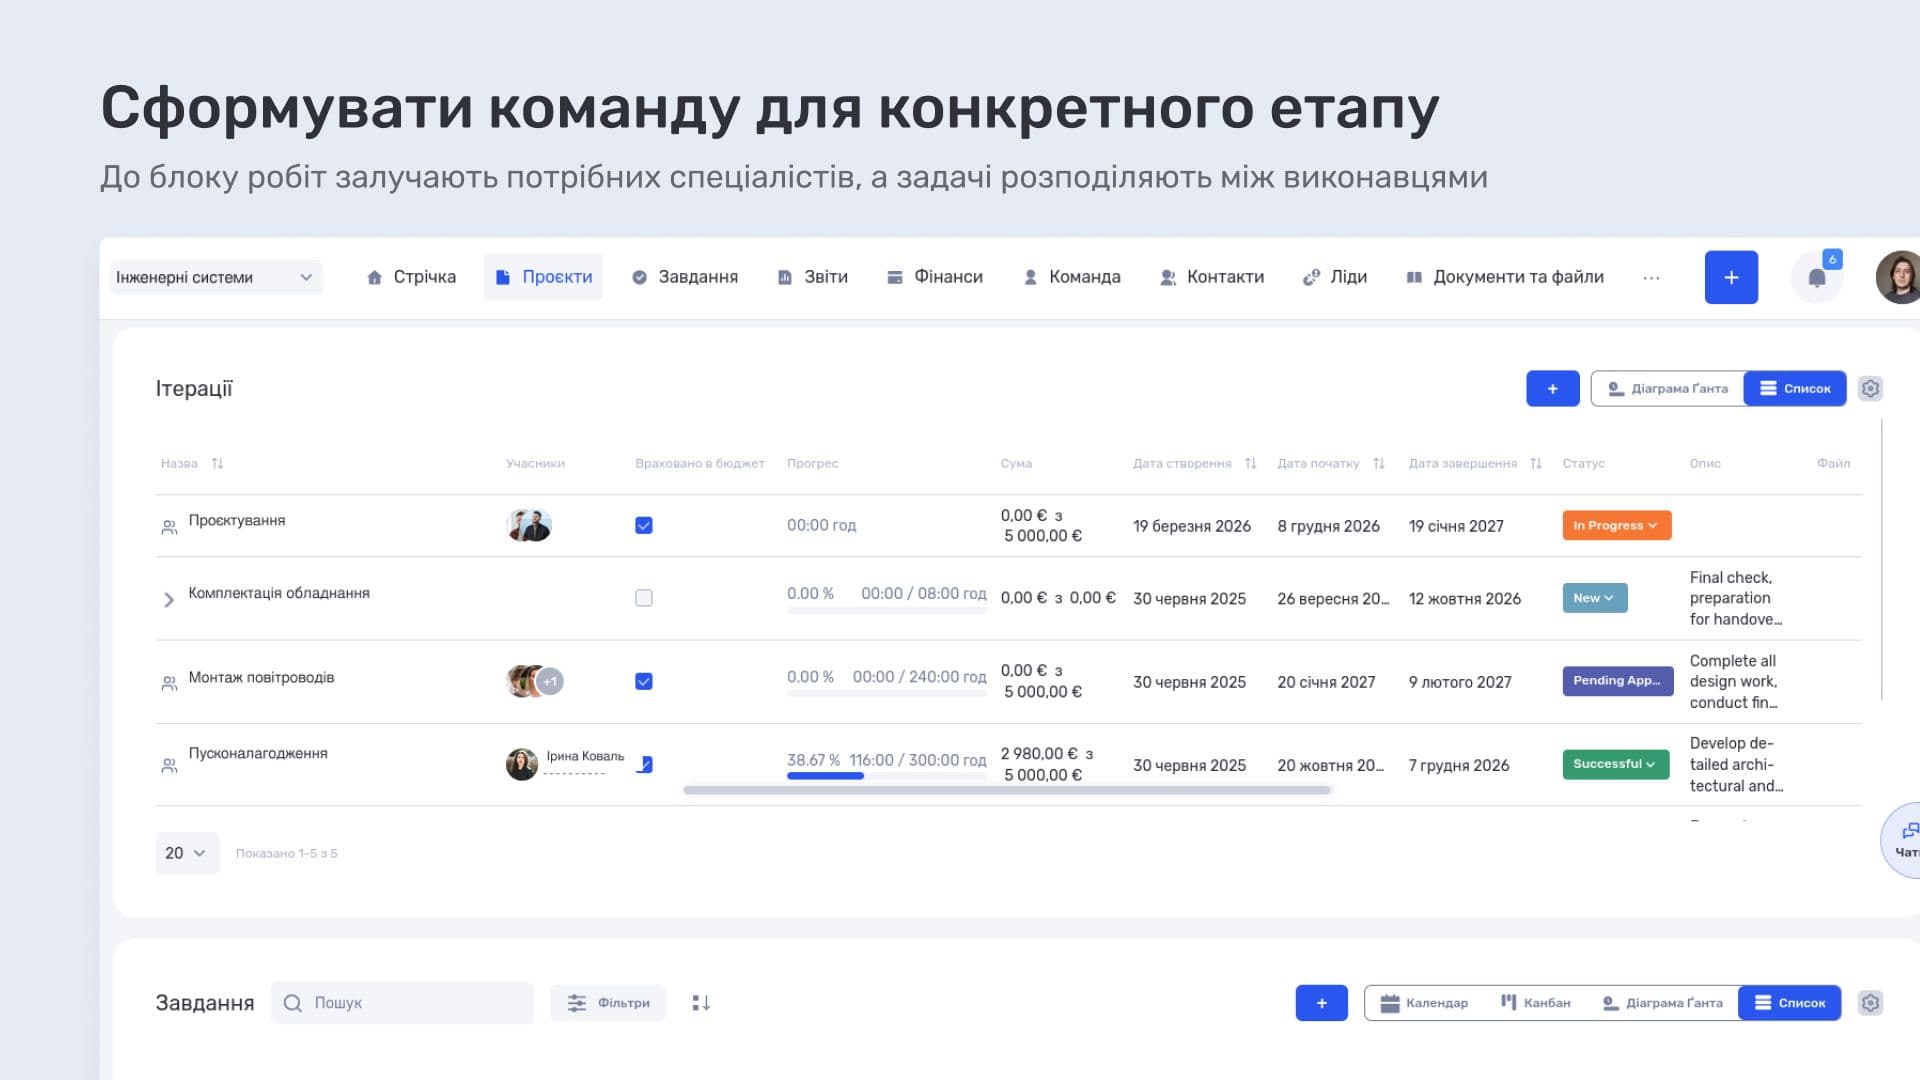This screenshot has height=1080, width=1920.
Task: Open the notifications bell icon
Action: click(1816, 278)
